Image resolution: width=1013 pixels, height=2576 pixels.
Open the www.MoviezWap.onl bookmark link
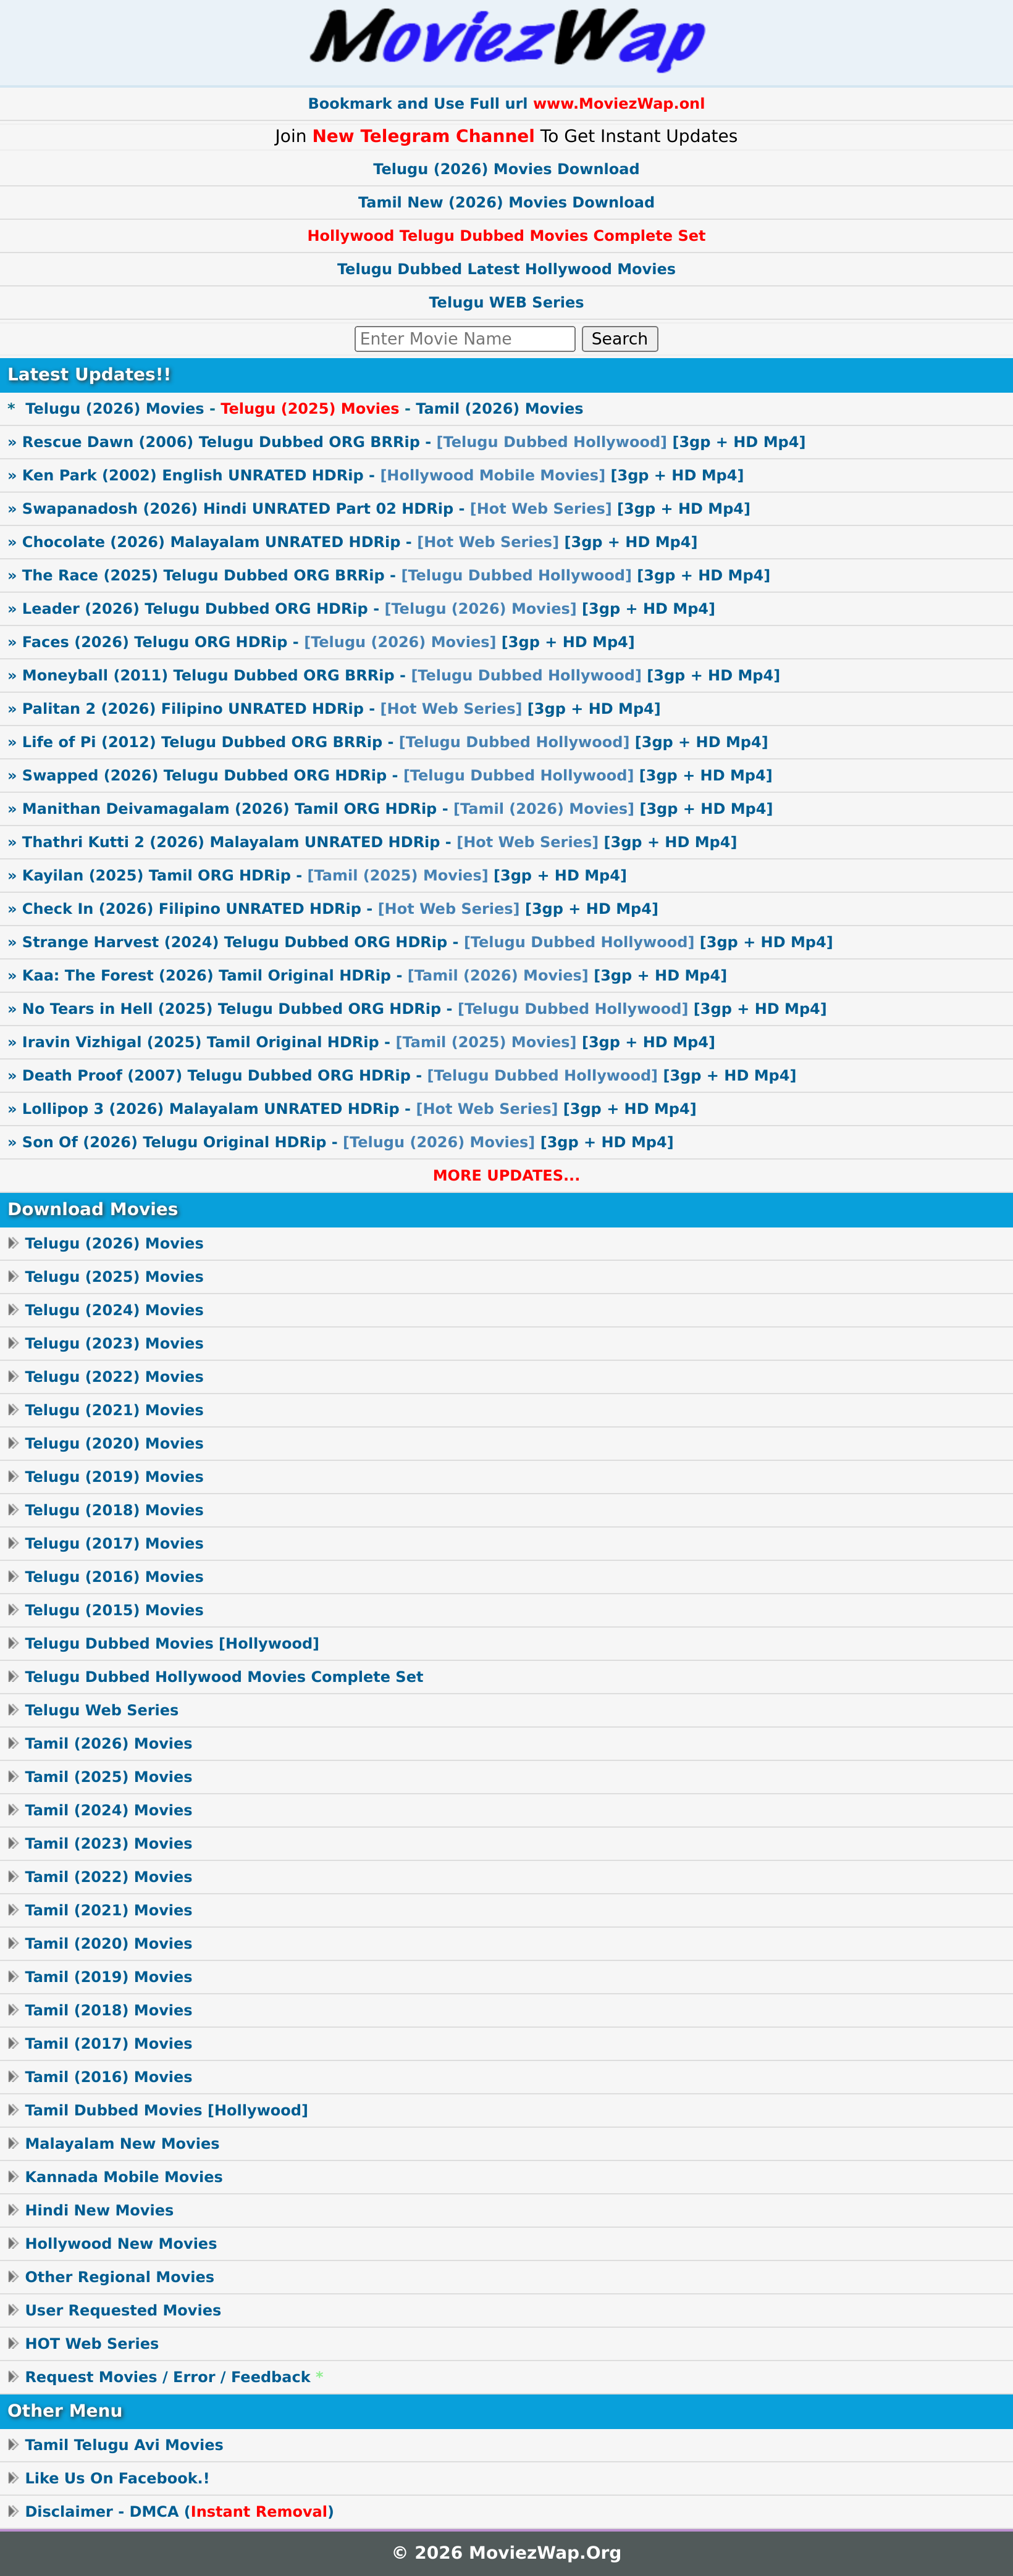tap(619, 103)
